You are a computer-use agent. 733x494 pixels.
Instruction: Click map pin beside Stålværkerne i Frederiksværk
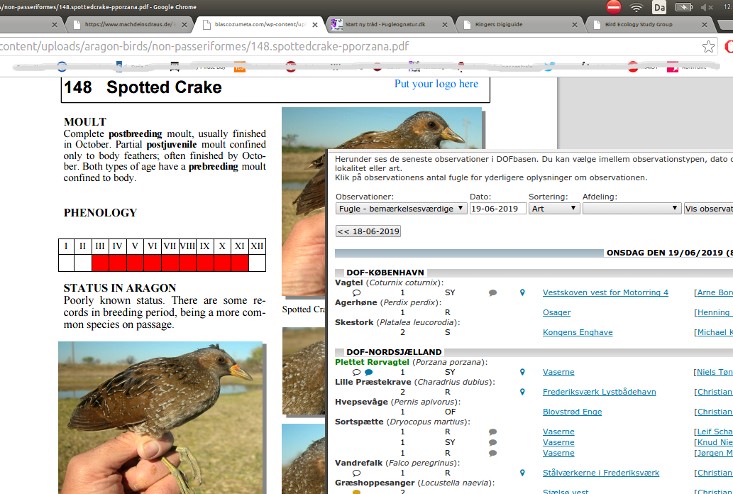point(522,472)
